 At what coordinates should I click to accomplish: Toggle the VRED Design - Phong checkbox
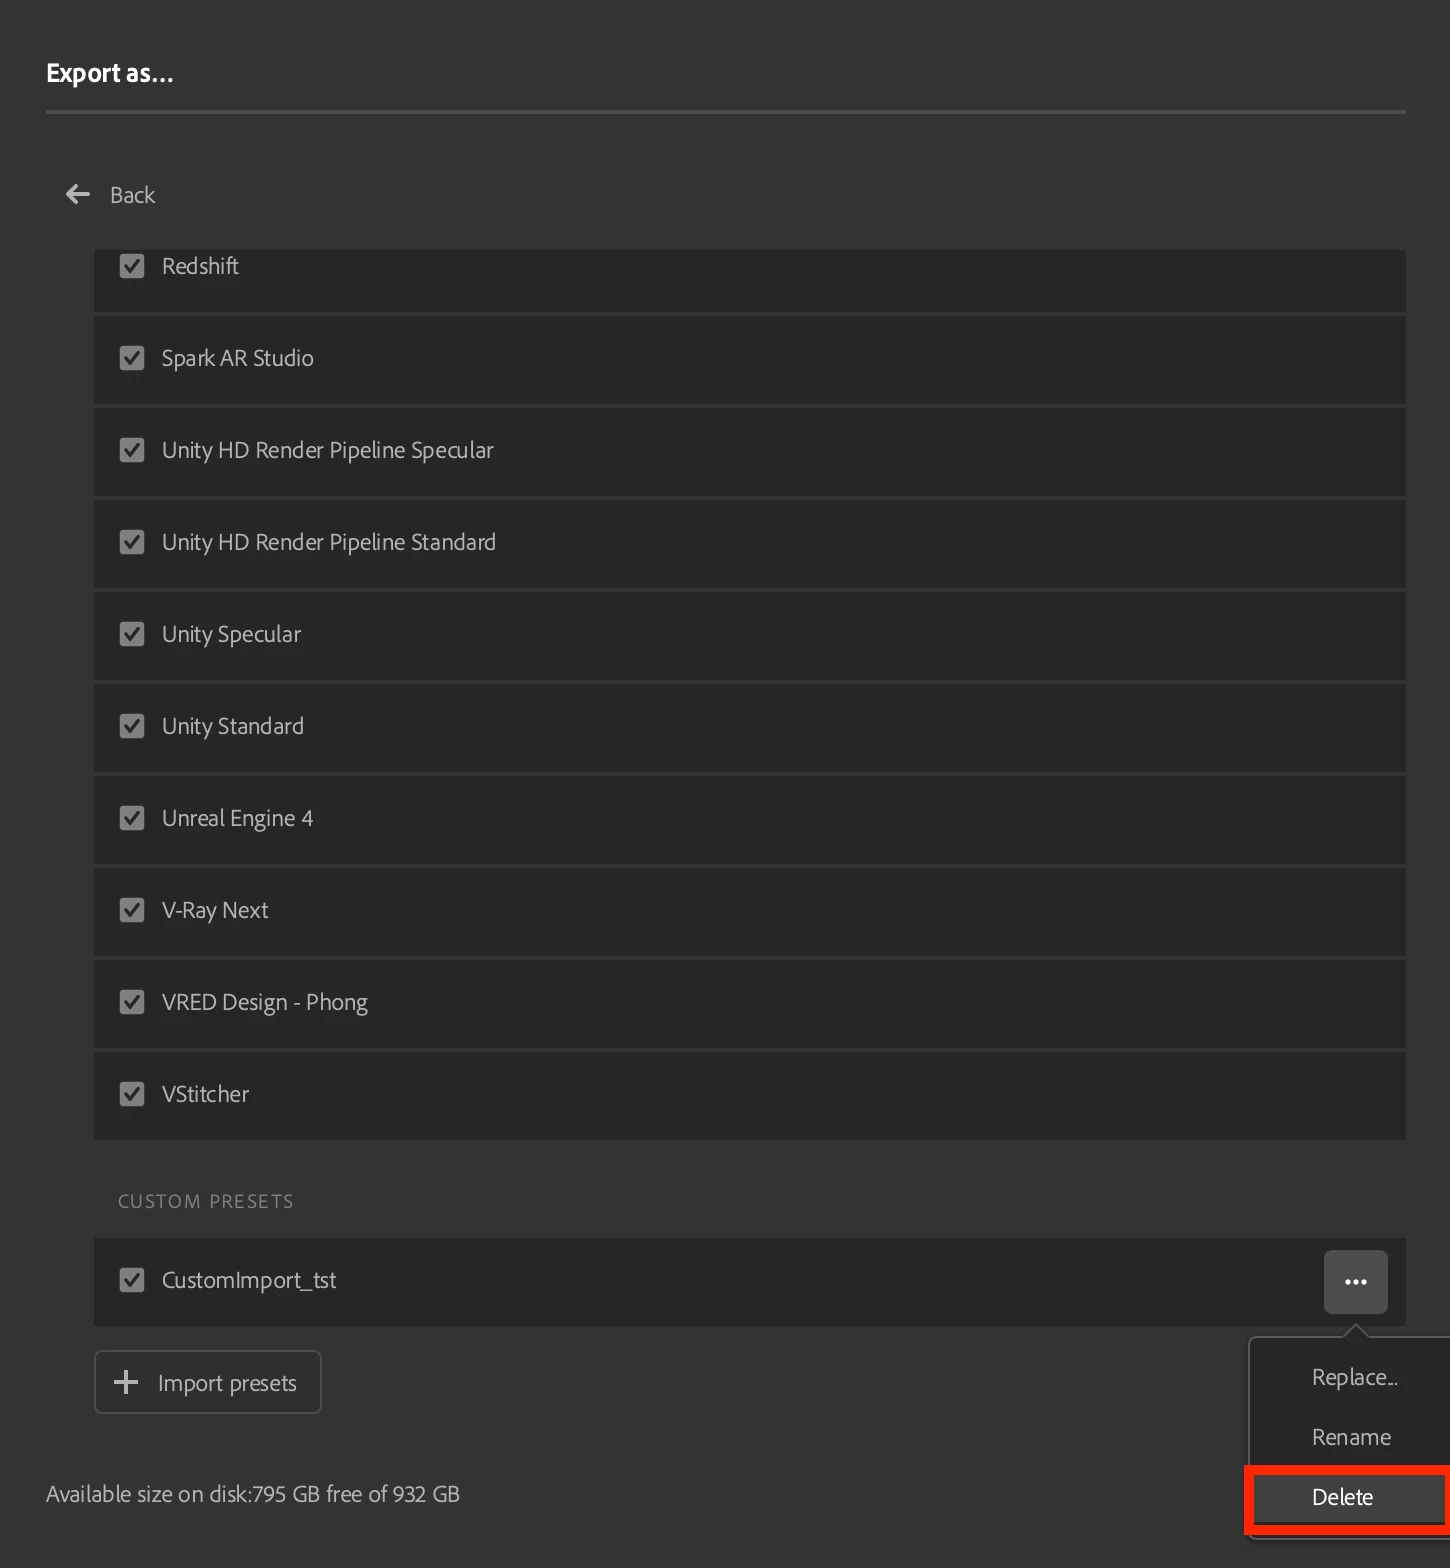[x=132, y=1002]
